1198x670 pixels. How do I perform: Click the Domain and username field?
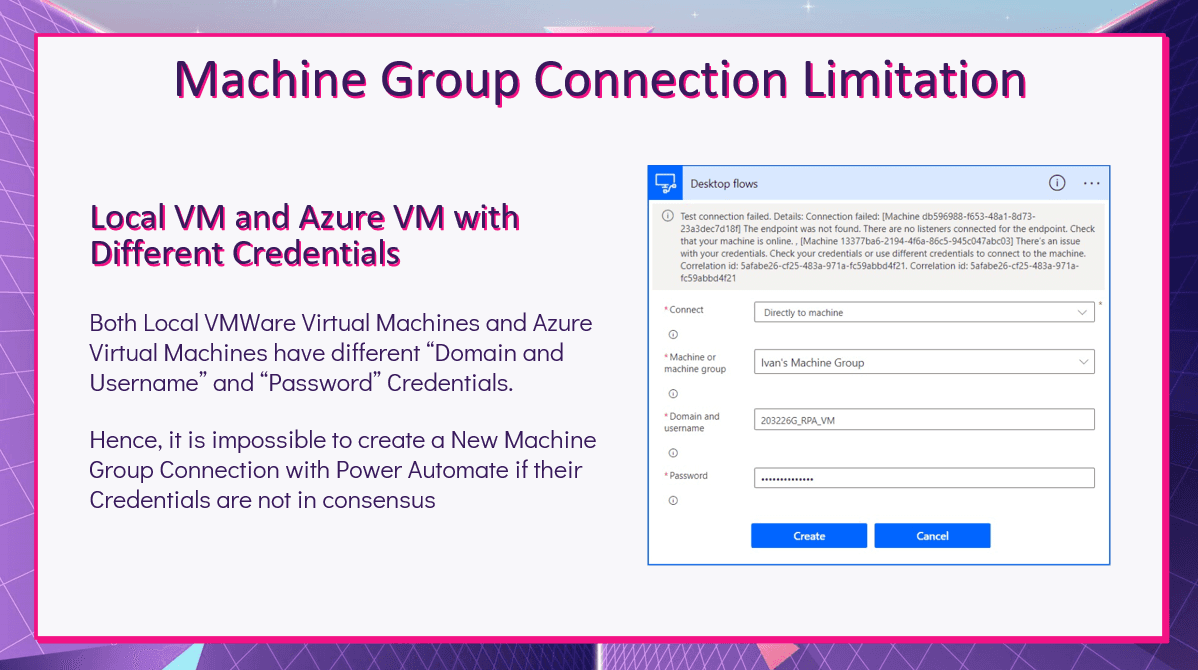pos(924,419)
